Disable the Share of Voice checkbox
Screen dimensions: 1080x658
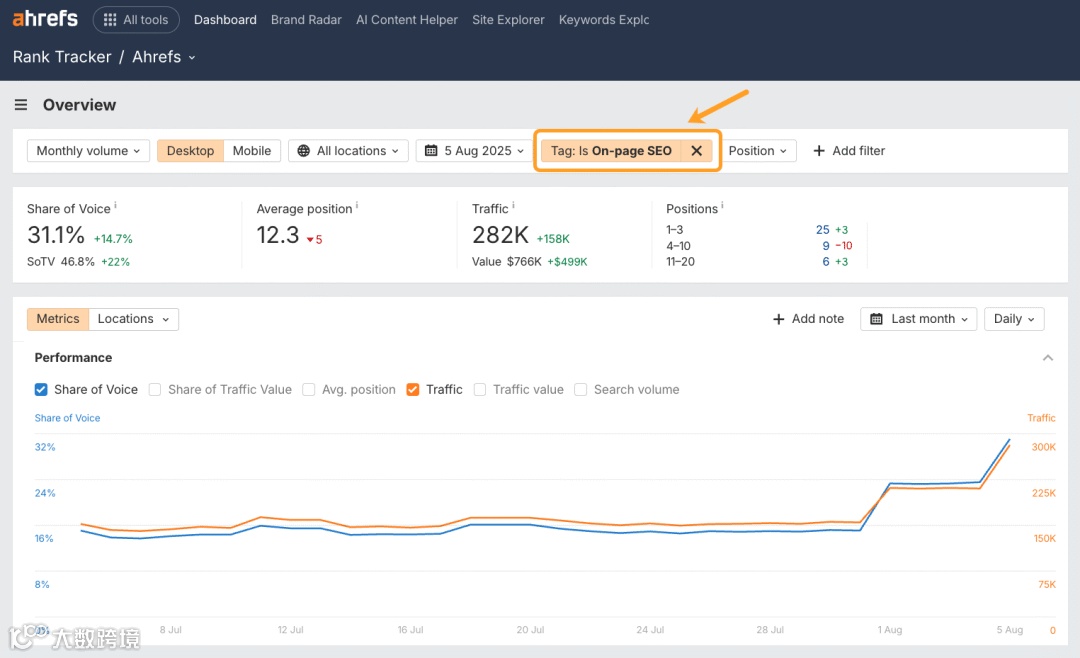click(40, 389)
